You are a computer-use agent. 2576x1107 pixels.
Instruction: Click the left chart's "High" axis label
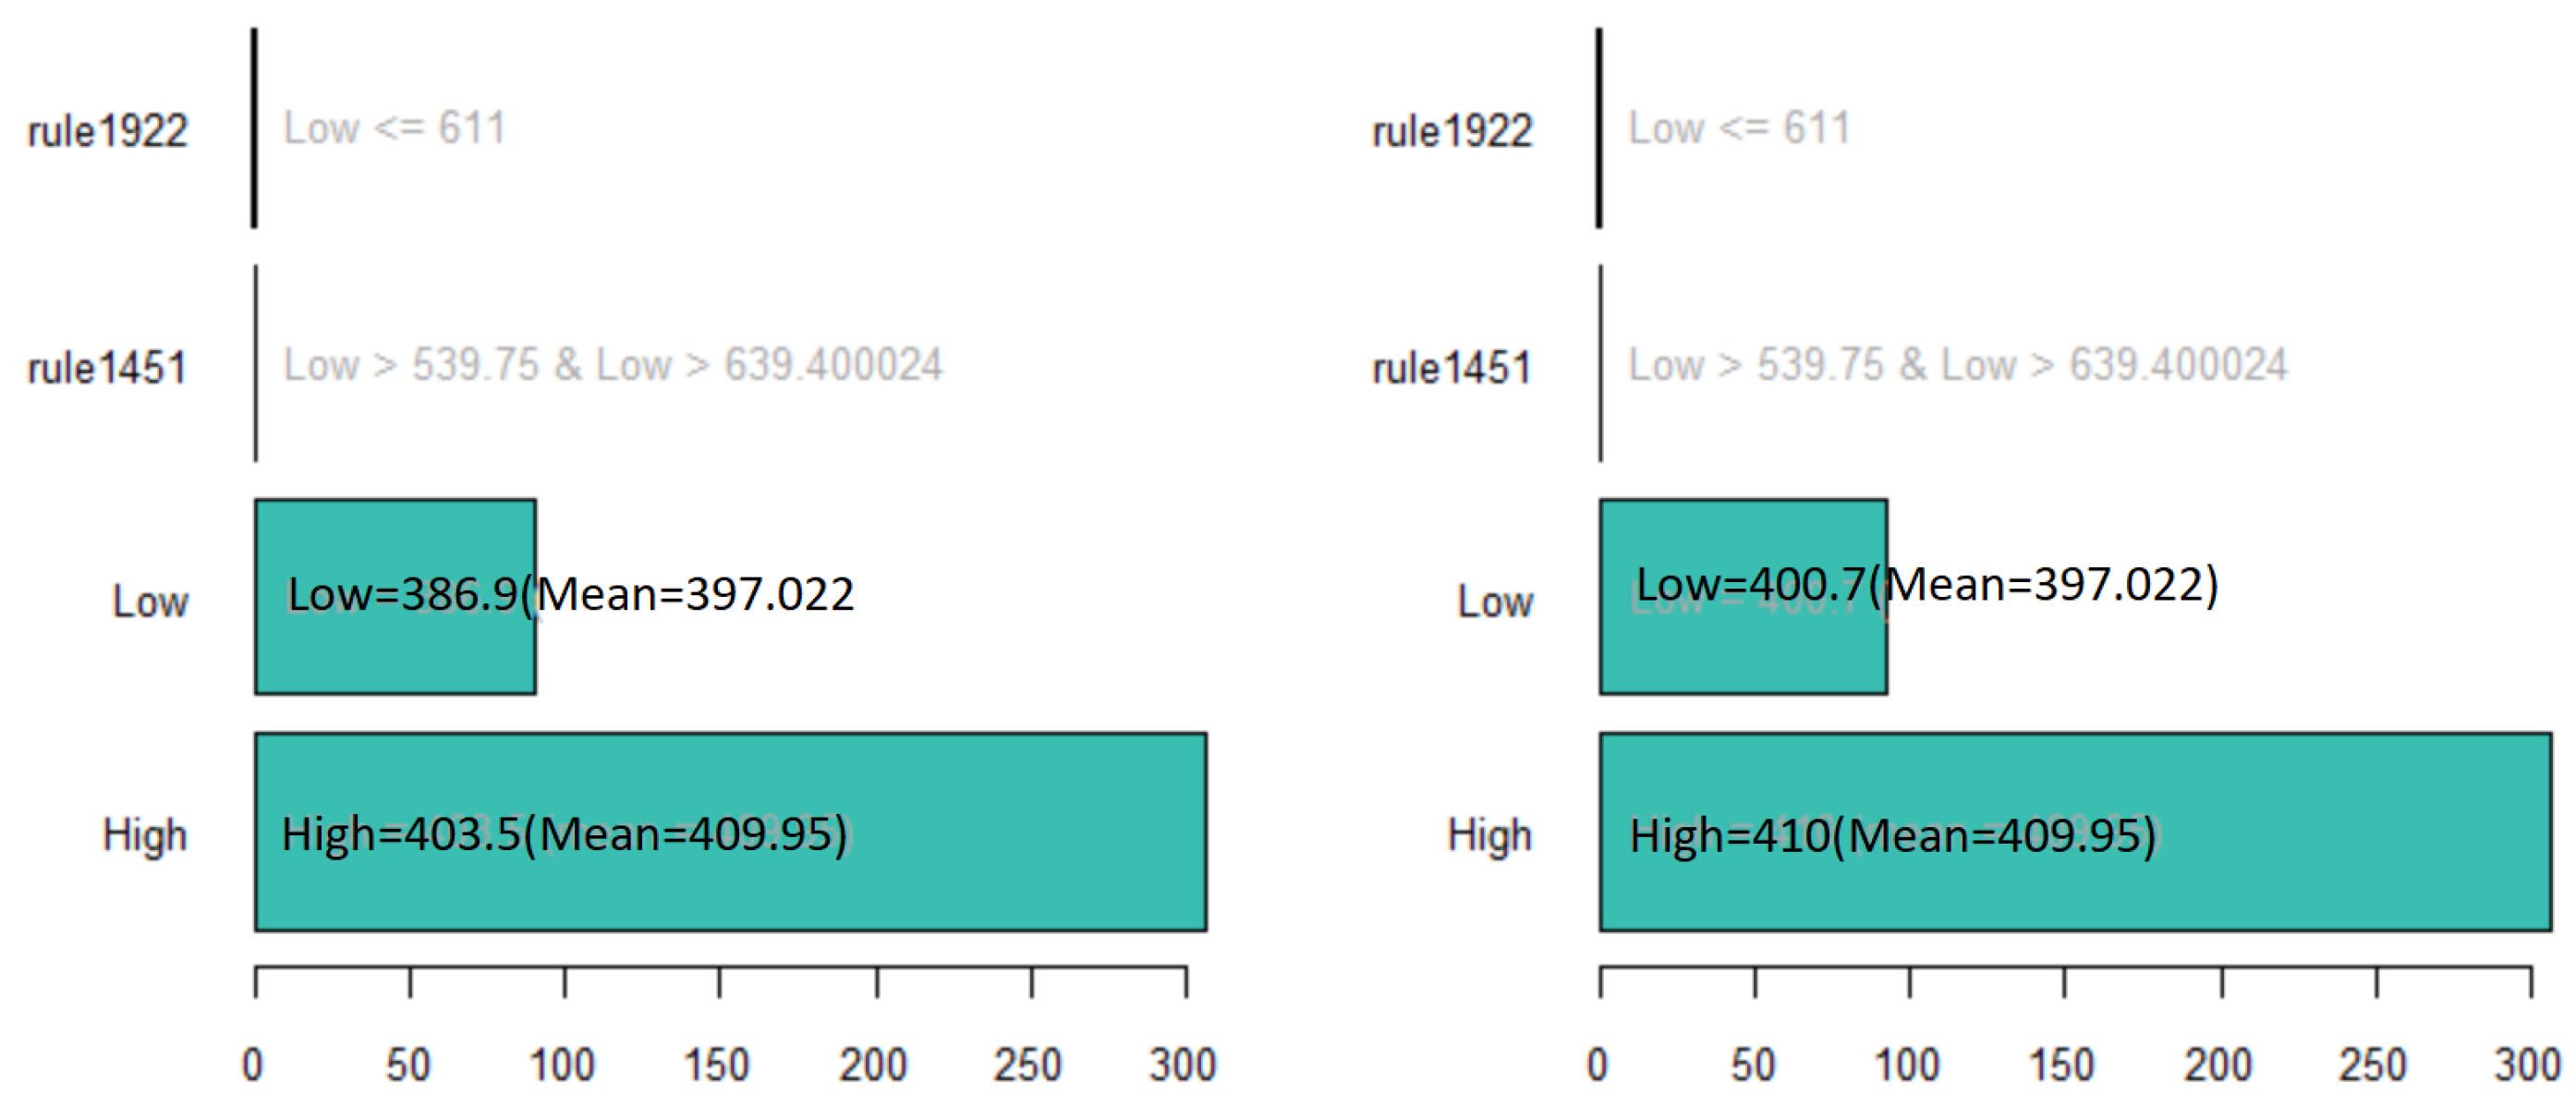point(145,835)
